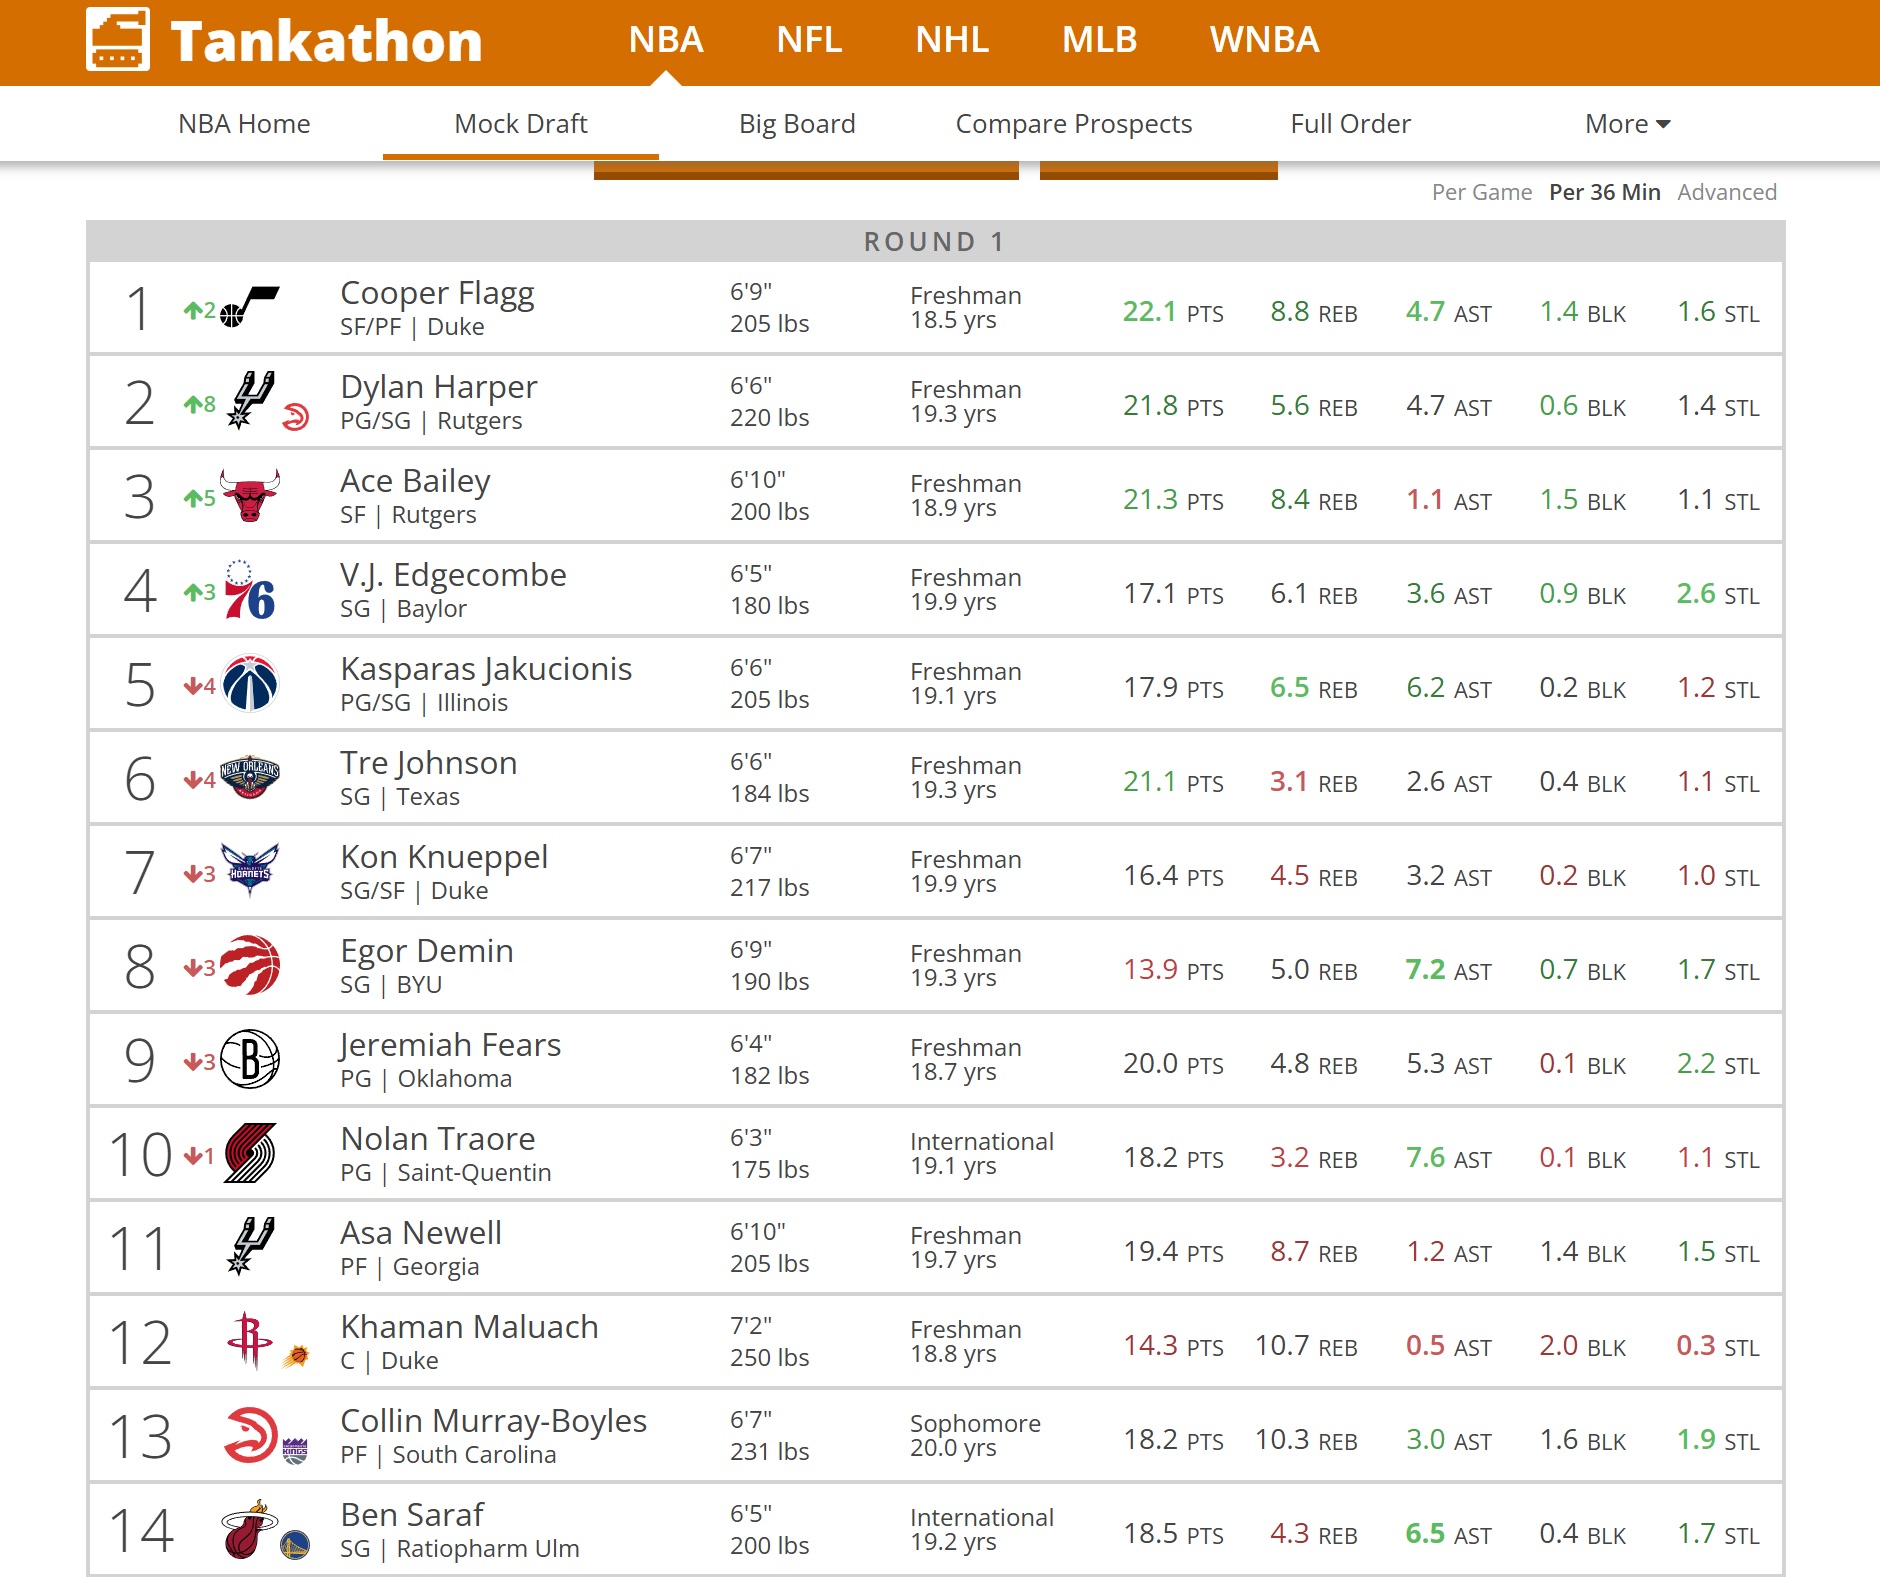
Task: Click the small Suns logo at pick 12
Action: coord(295,1357)
